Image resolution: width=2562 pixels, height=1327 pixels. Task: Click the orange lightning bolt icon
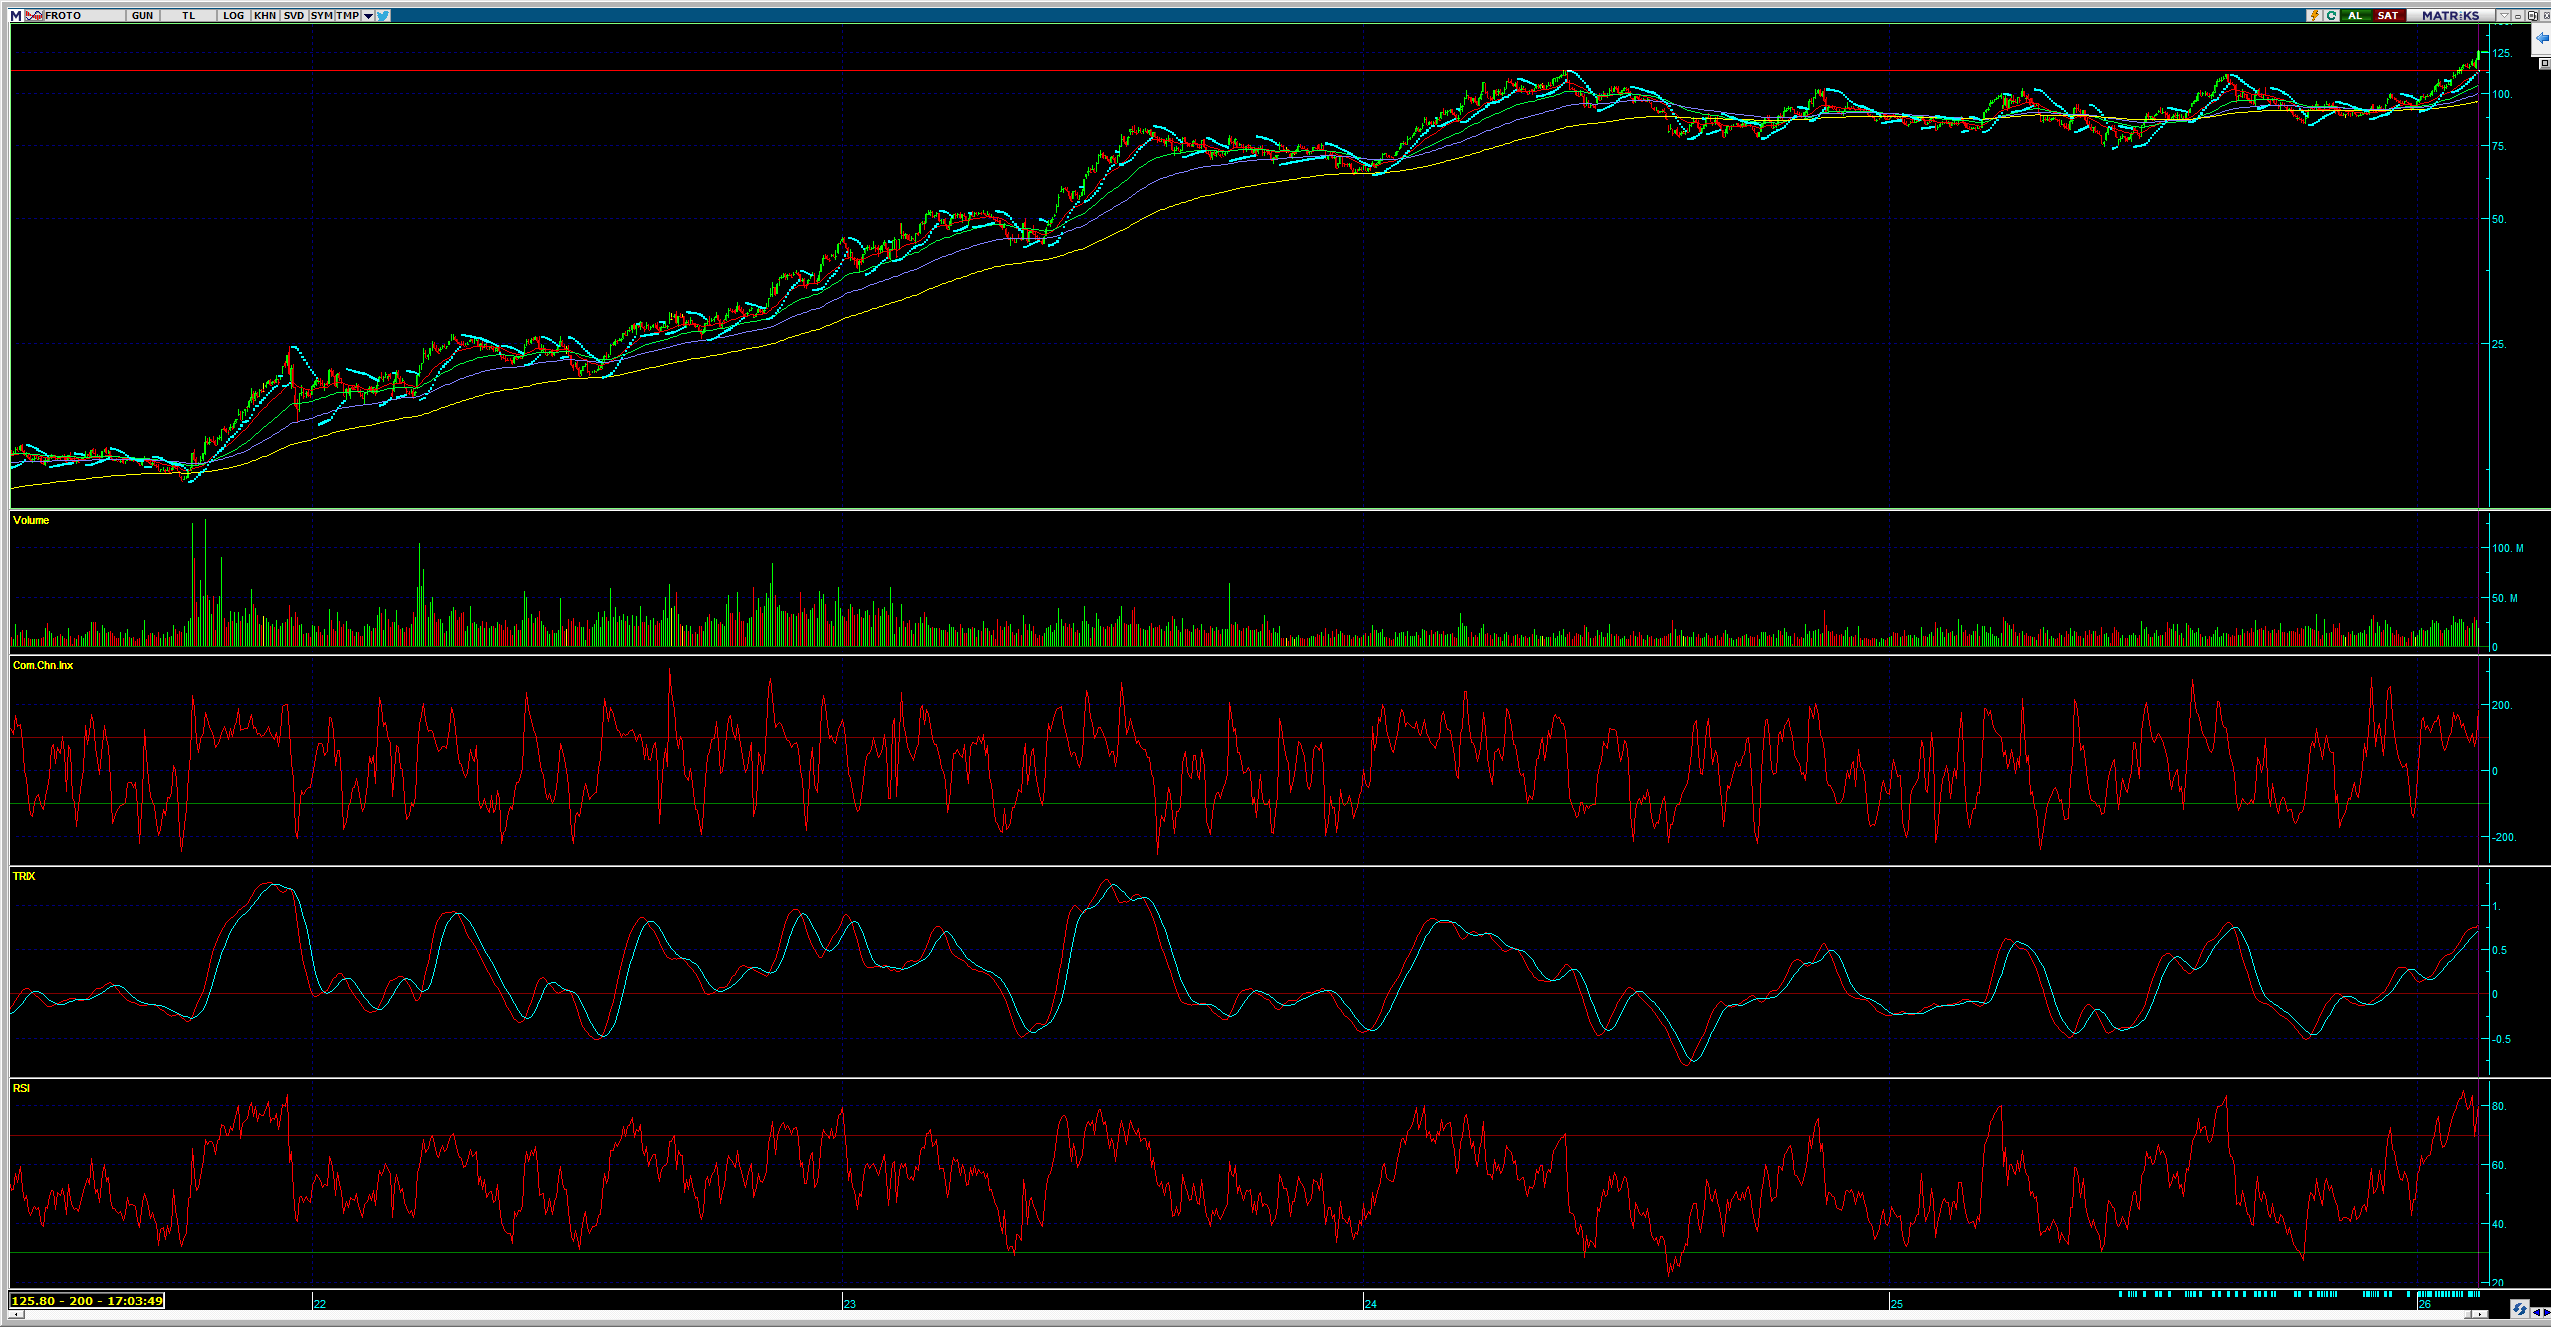(x=2314, y=15)
